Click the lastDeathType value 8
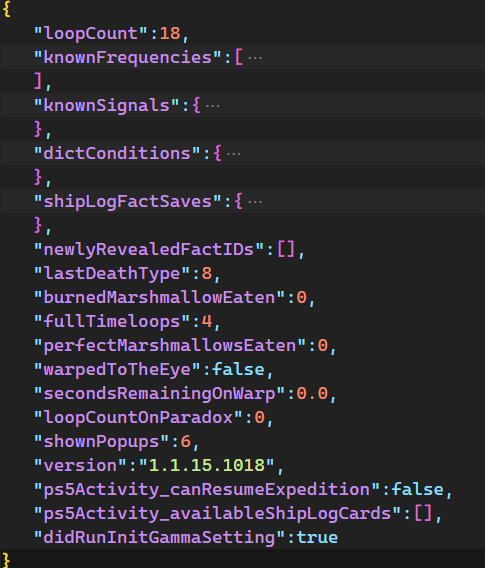 click(x=207, y=273)
